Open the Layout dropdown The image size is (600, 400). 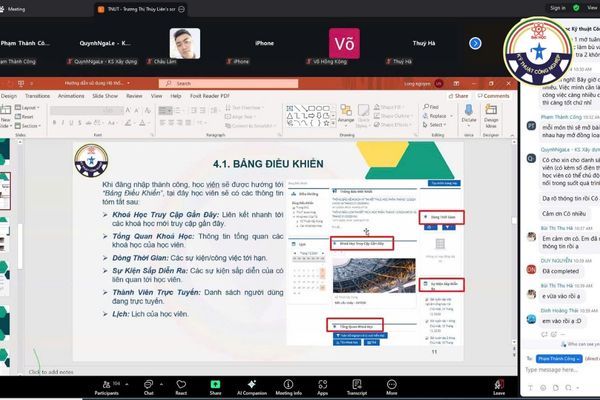tap(26, 108)
